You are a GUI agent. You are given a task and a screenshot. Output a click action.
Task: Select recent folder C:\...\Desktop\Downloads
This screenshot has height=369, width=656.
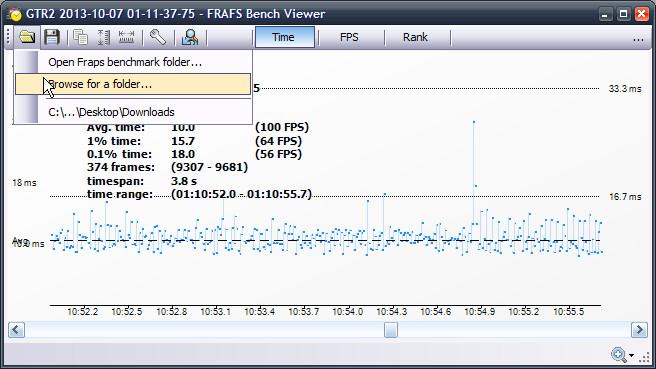click(x=133, y=112)
